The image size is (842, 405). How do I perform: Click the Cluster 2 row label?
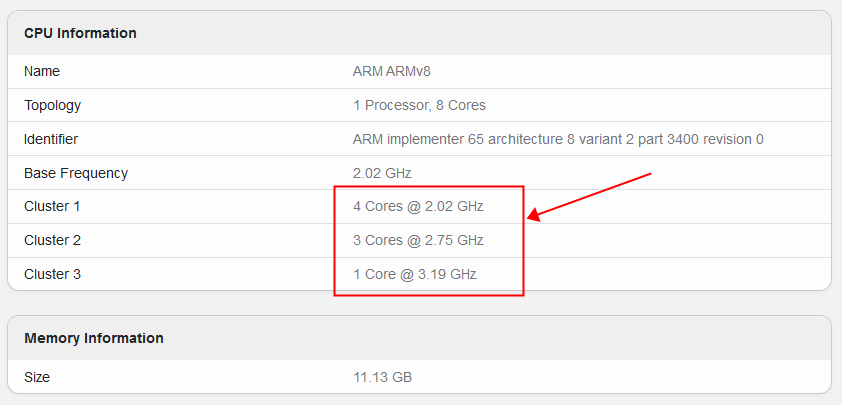coord(52,240)
